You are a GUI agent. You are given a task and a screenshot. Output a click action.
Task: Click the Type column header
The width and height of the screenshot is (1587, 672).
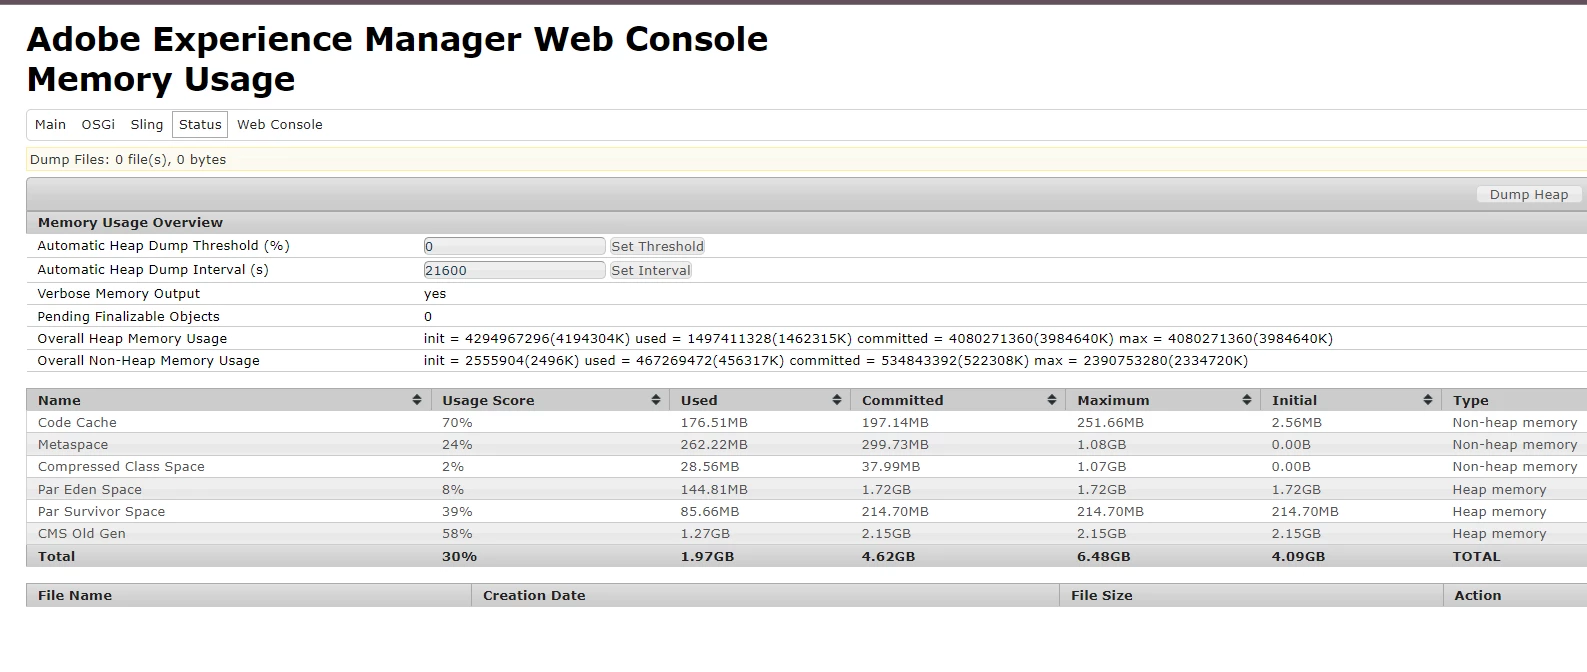(1514, 400)
